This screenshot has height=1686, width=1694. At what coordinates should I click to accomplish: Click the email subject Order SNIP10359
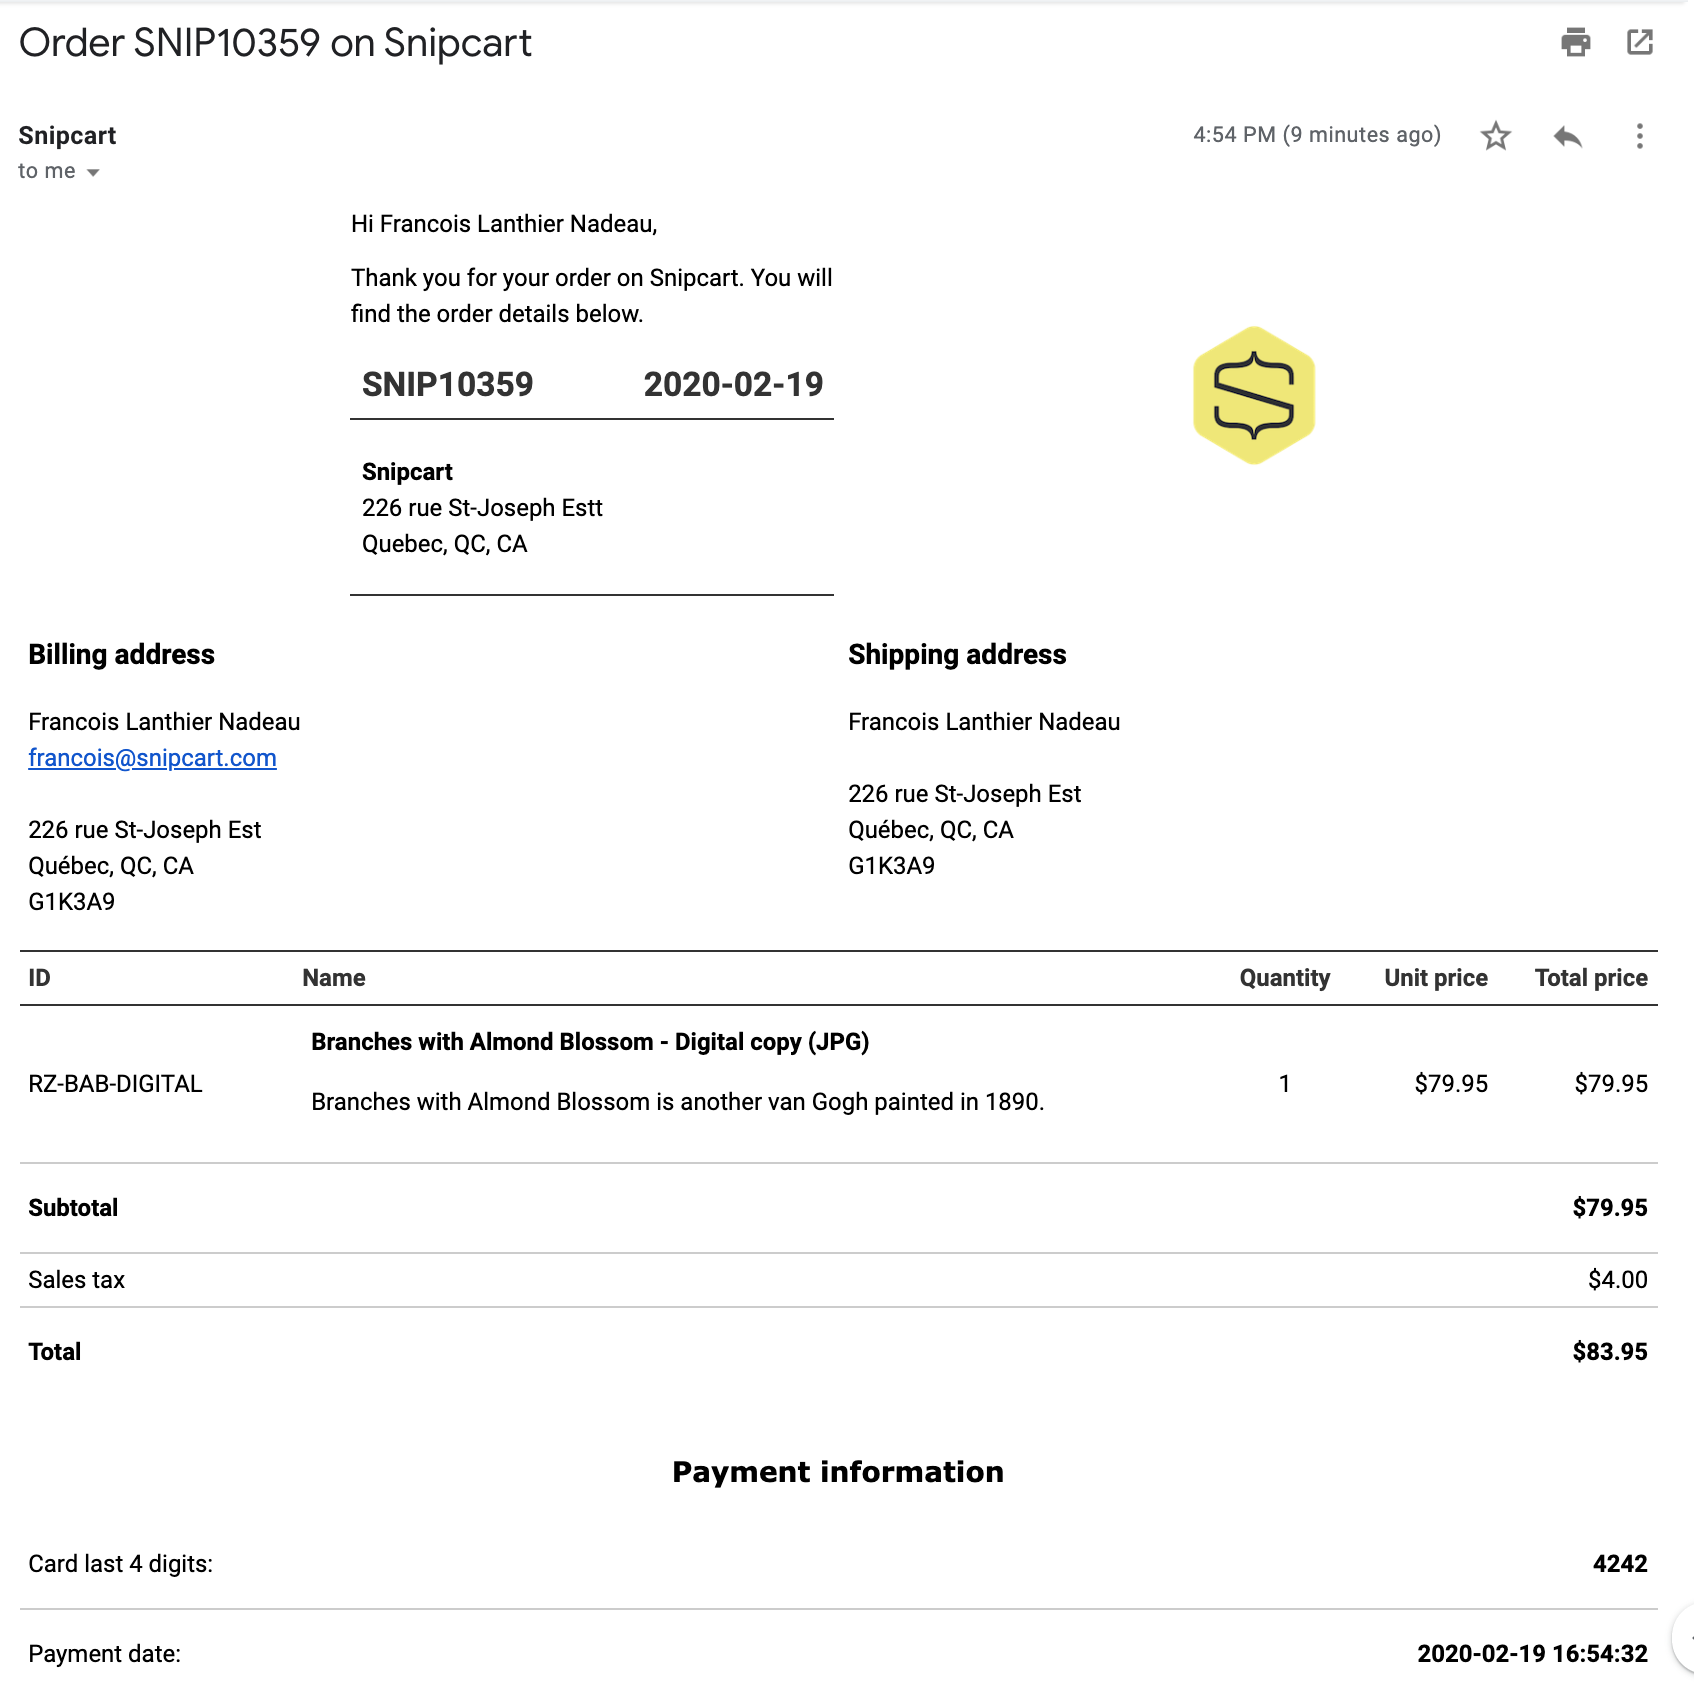click(275, 43)
